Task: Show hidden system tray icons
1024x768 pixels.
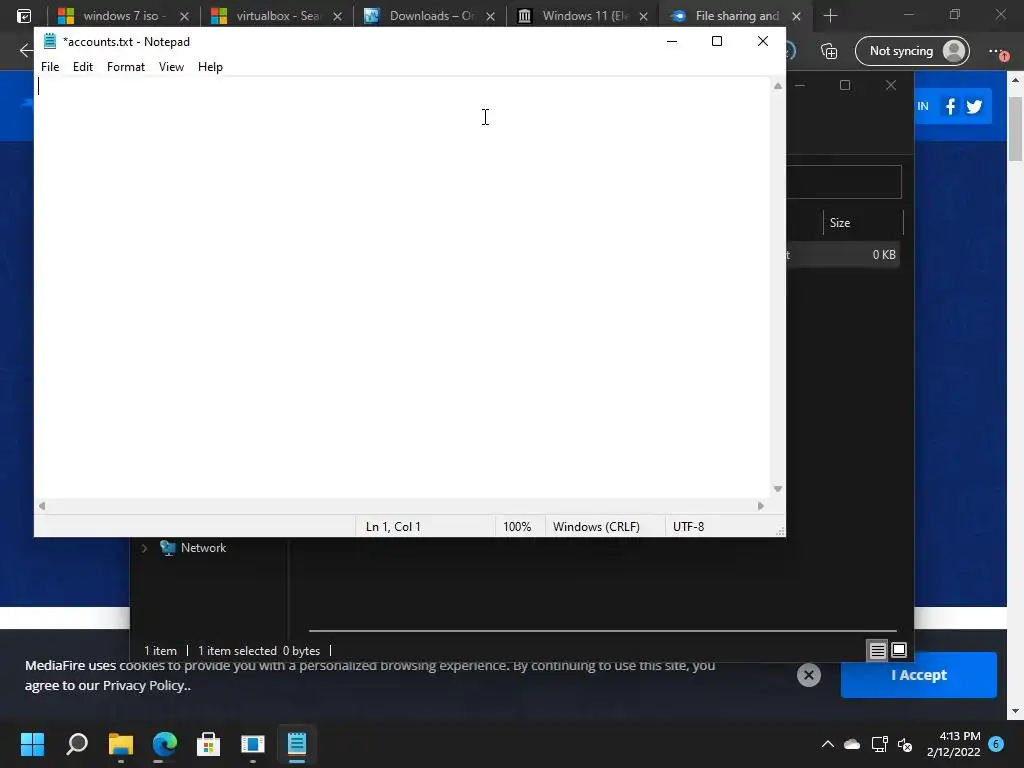Action: pyautogui.click(x=827, y=744)
